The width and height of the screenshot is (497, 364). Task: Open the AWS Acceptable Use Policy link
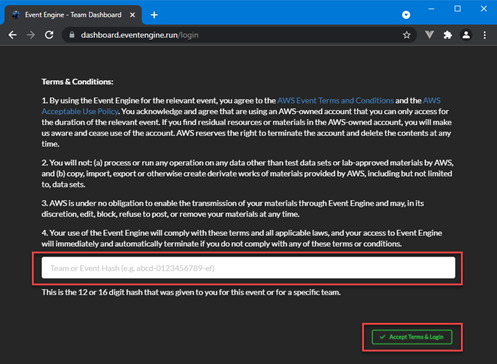(x=241, y=106)
